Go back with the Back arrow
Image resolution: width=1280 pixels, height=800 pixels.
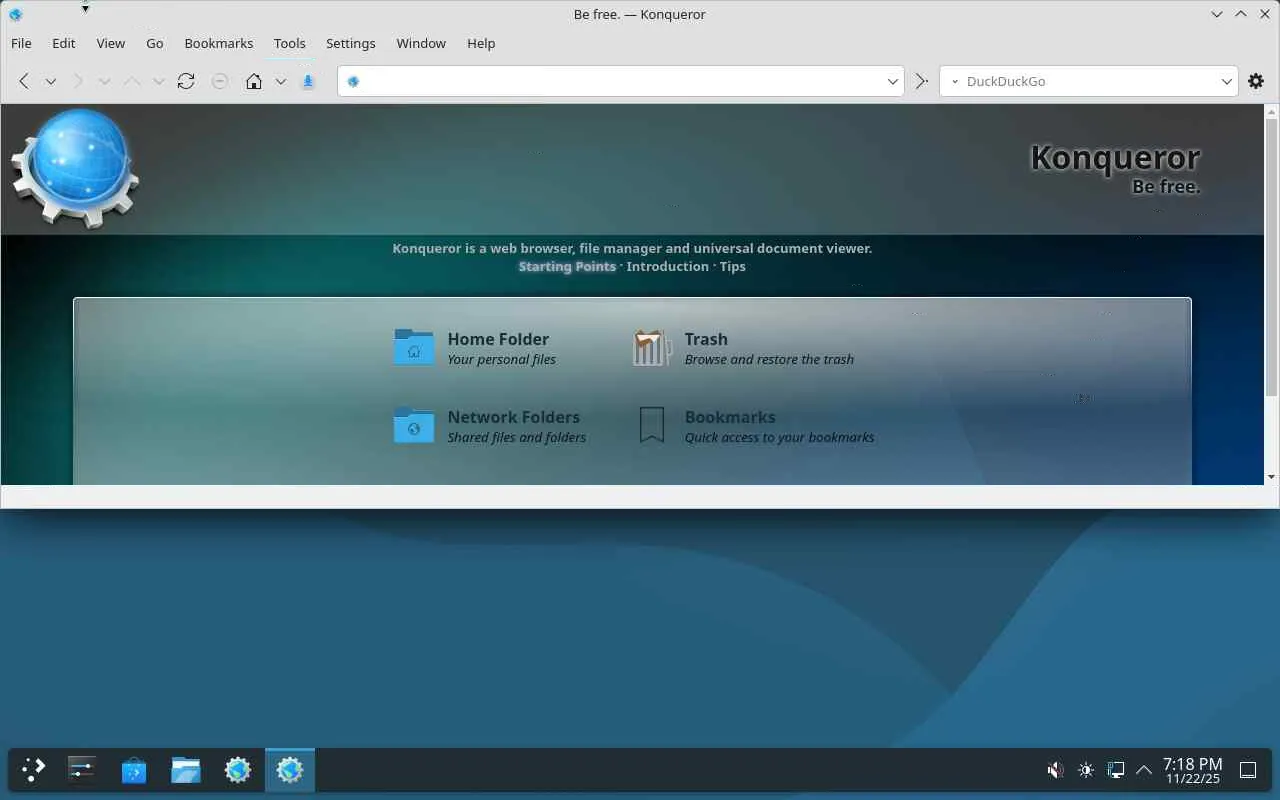pyautogui.click(x=24, y=81)
